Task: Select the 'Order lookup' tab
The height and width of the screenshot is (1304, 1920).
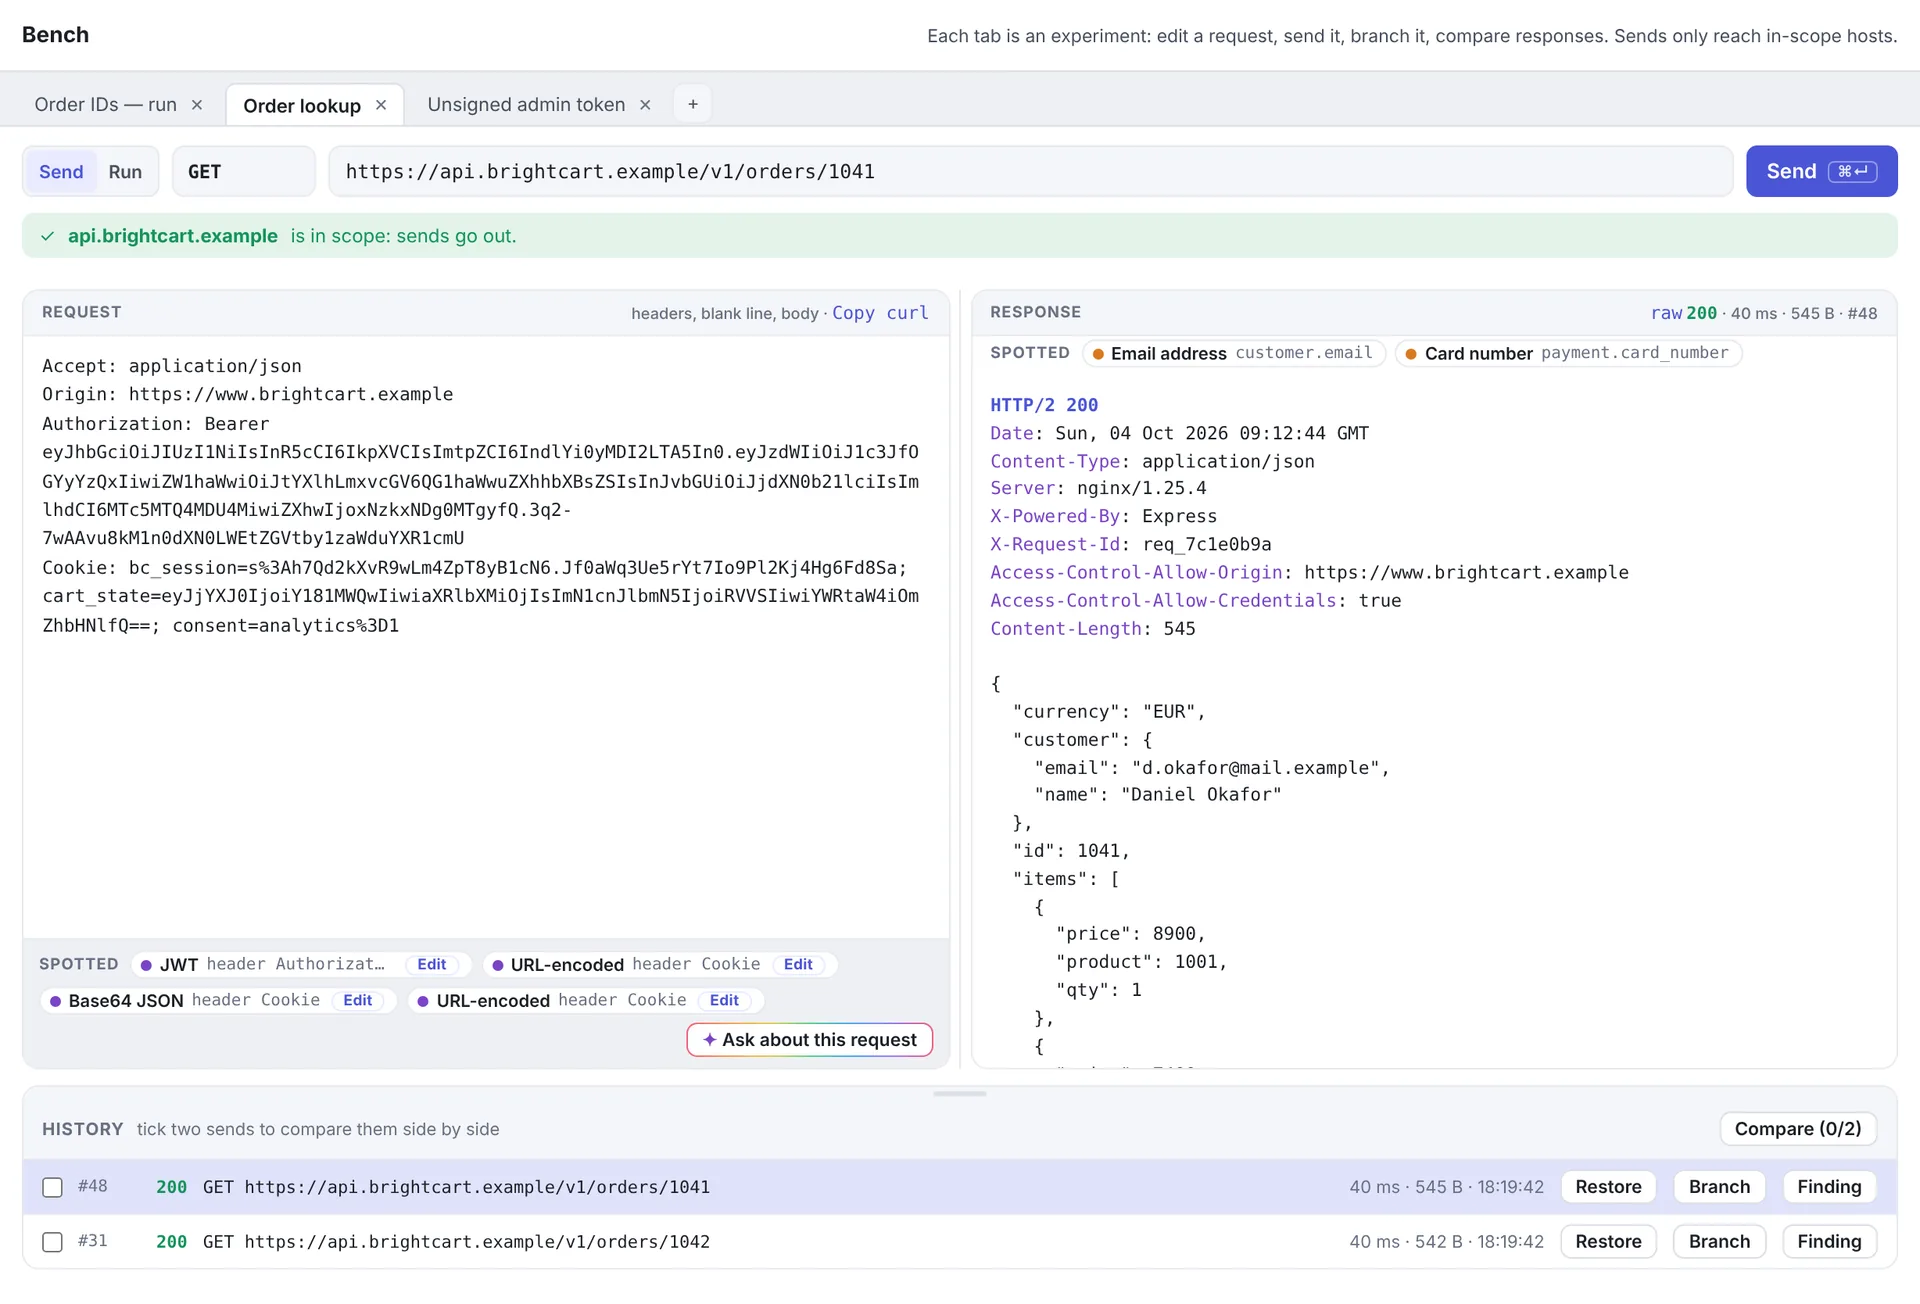Action: 302,106
